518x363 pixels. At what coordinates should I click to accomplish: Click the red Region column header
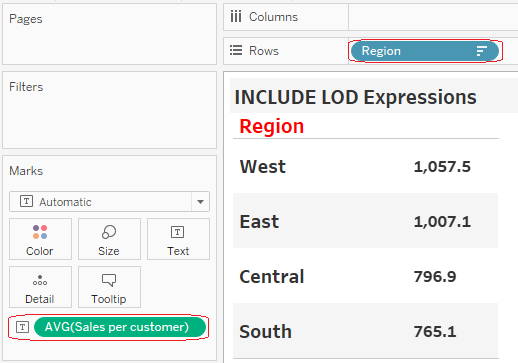pyautogui.click(x=272, y=126)
